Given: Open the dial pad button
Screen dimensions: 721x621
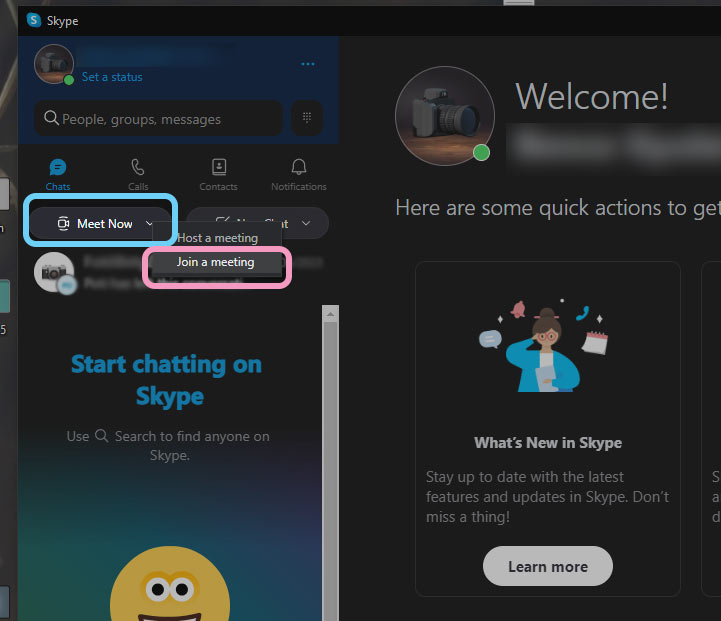Looking at the screenshot, I should 307,118.
